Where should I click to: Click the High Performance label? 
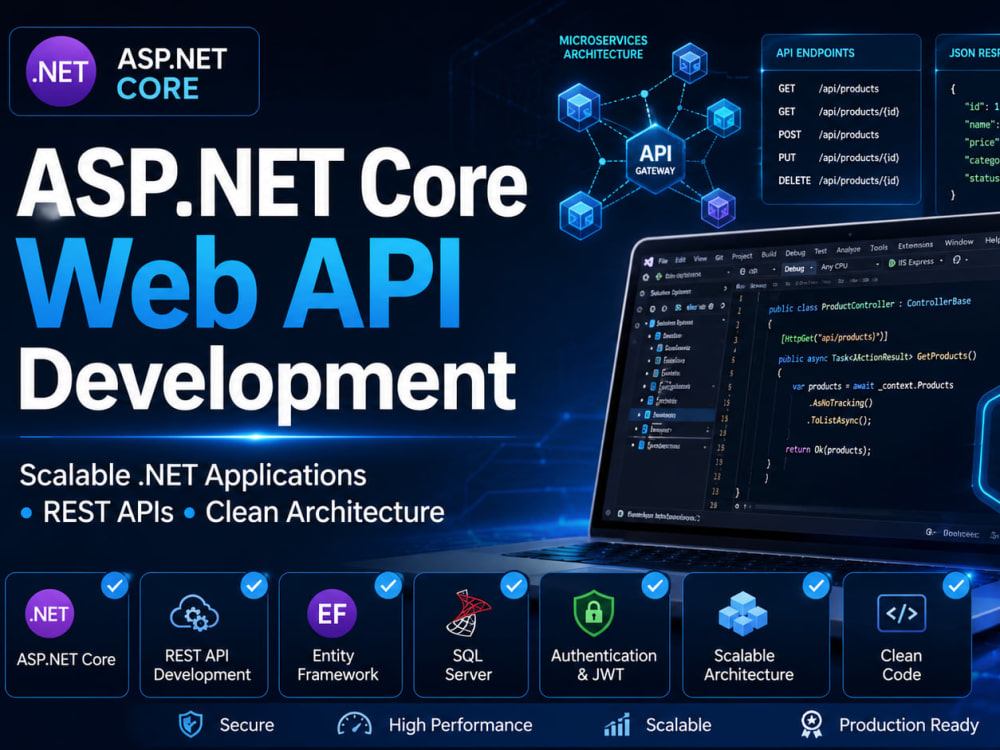coord(460,725)
